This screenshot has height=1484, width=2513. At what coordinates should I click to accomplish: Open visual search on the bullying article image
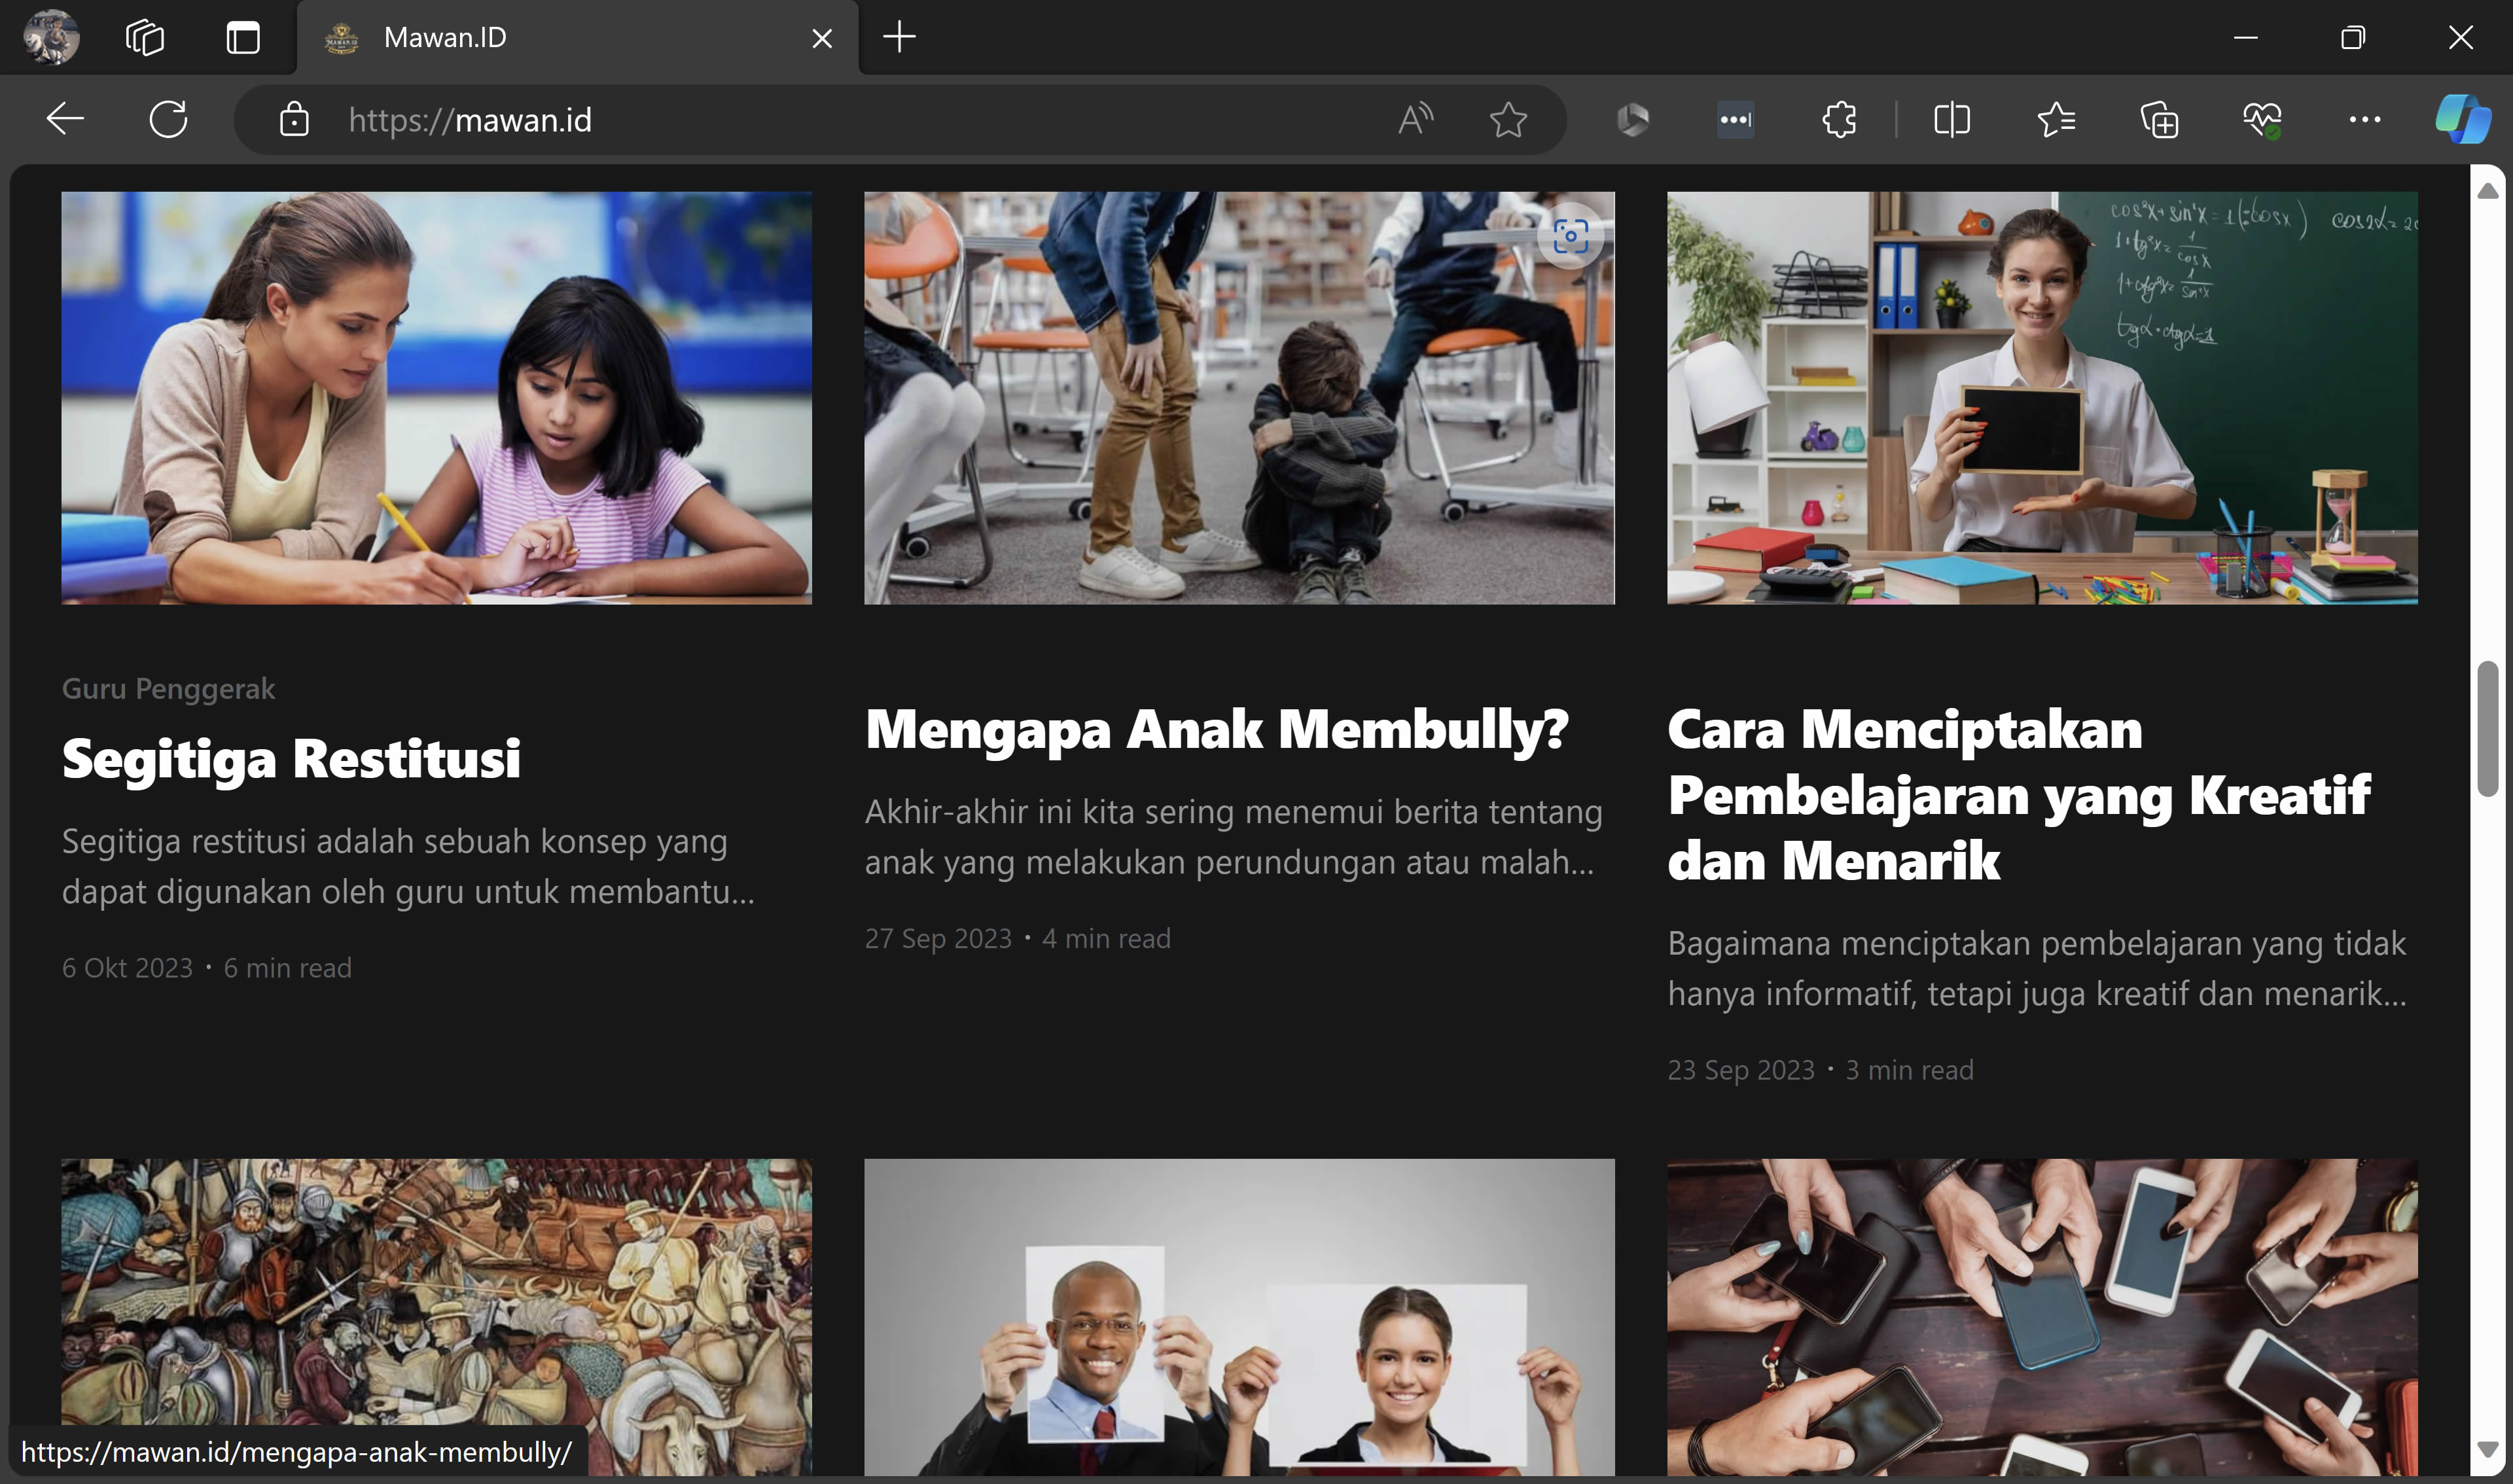click(x=1571, y=236)
